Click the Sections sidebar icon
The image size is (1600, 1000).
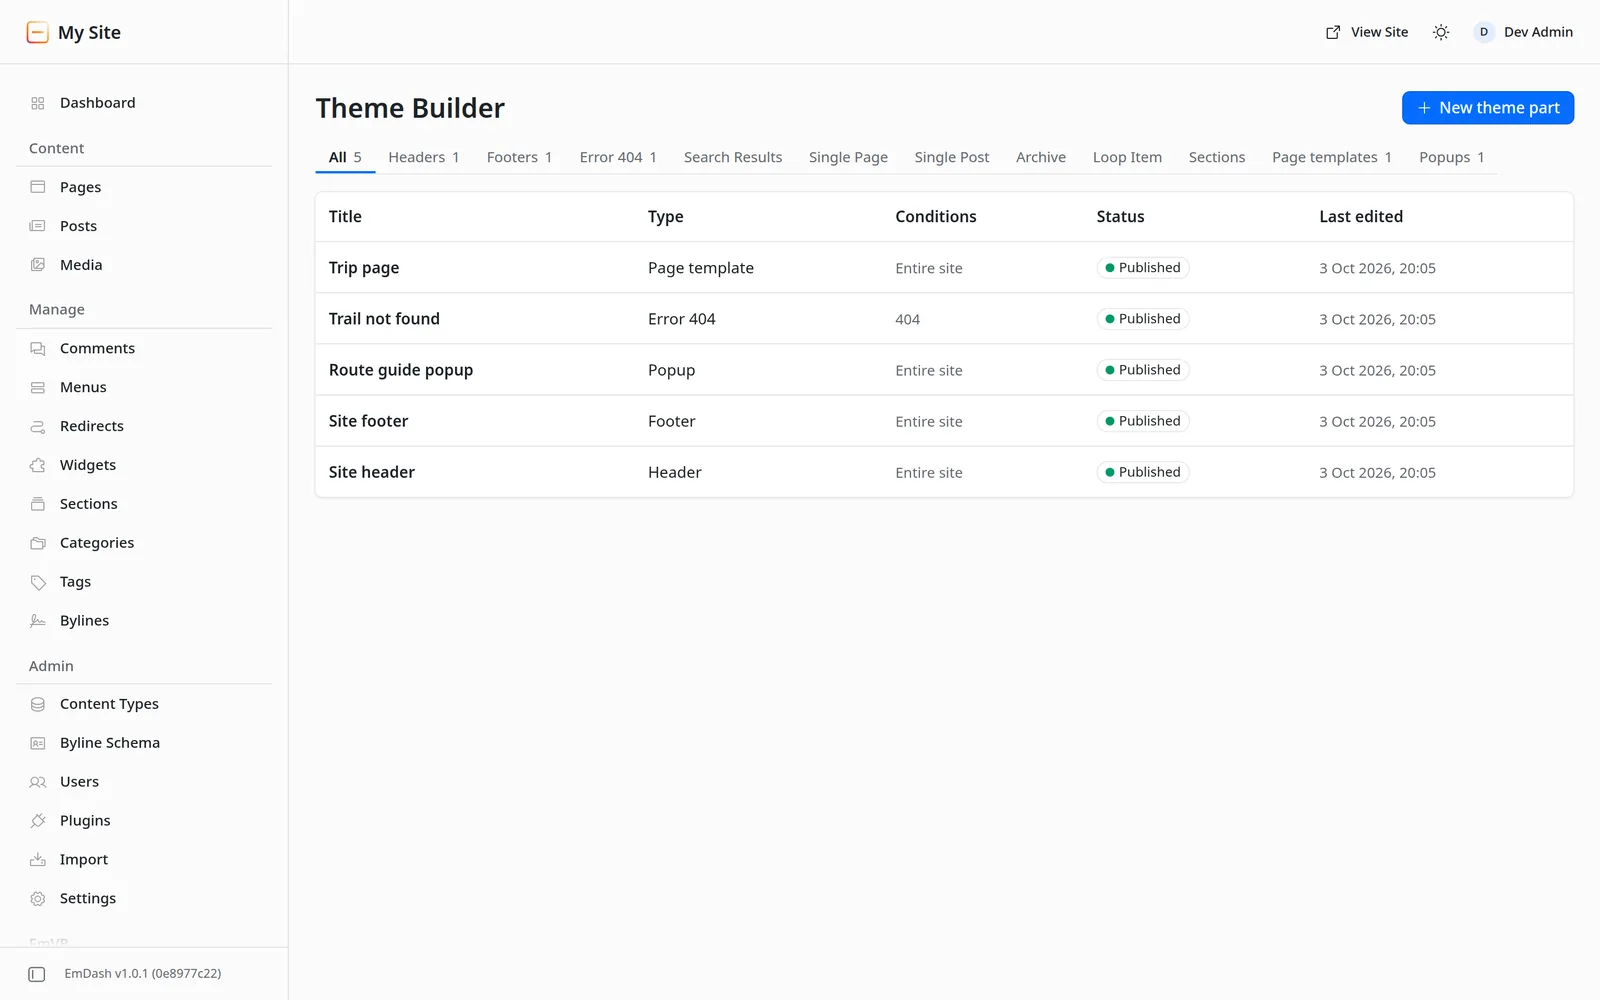click(38, 504)
